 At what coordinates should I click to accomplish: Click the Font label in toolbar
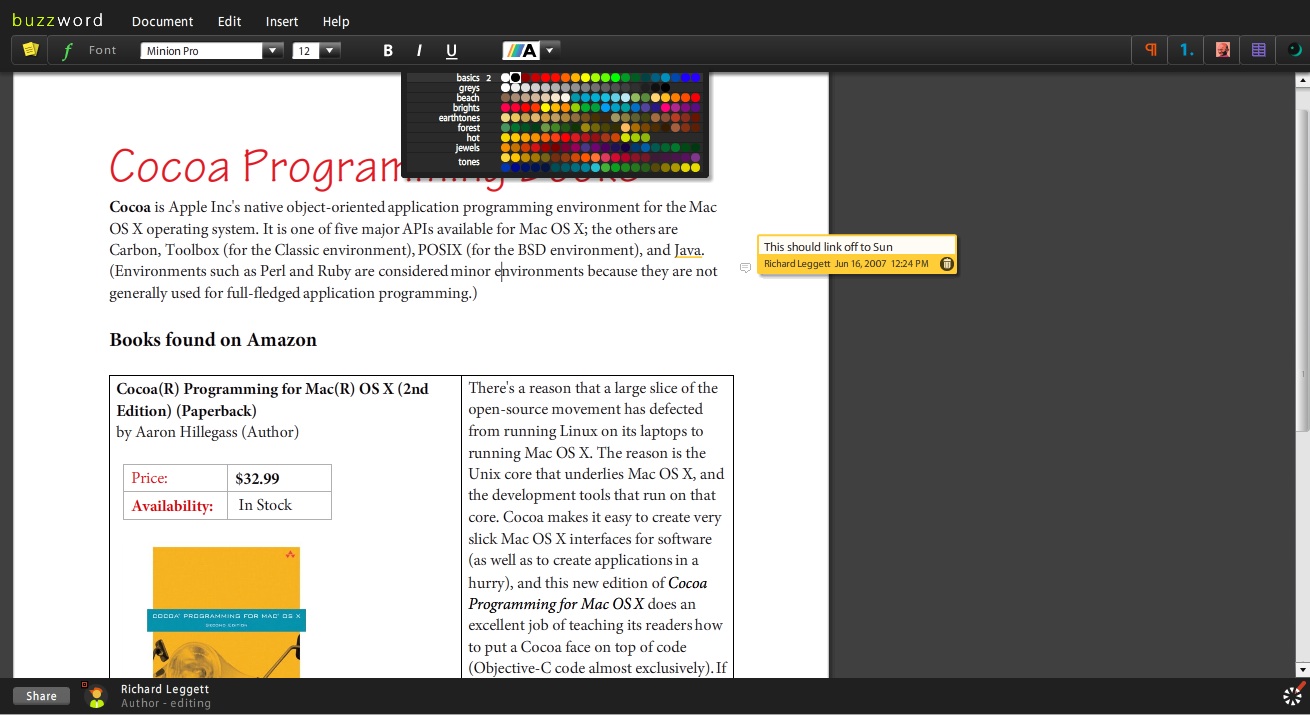tap(102, 50)
